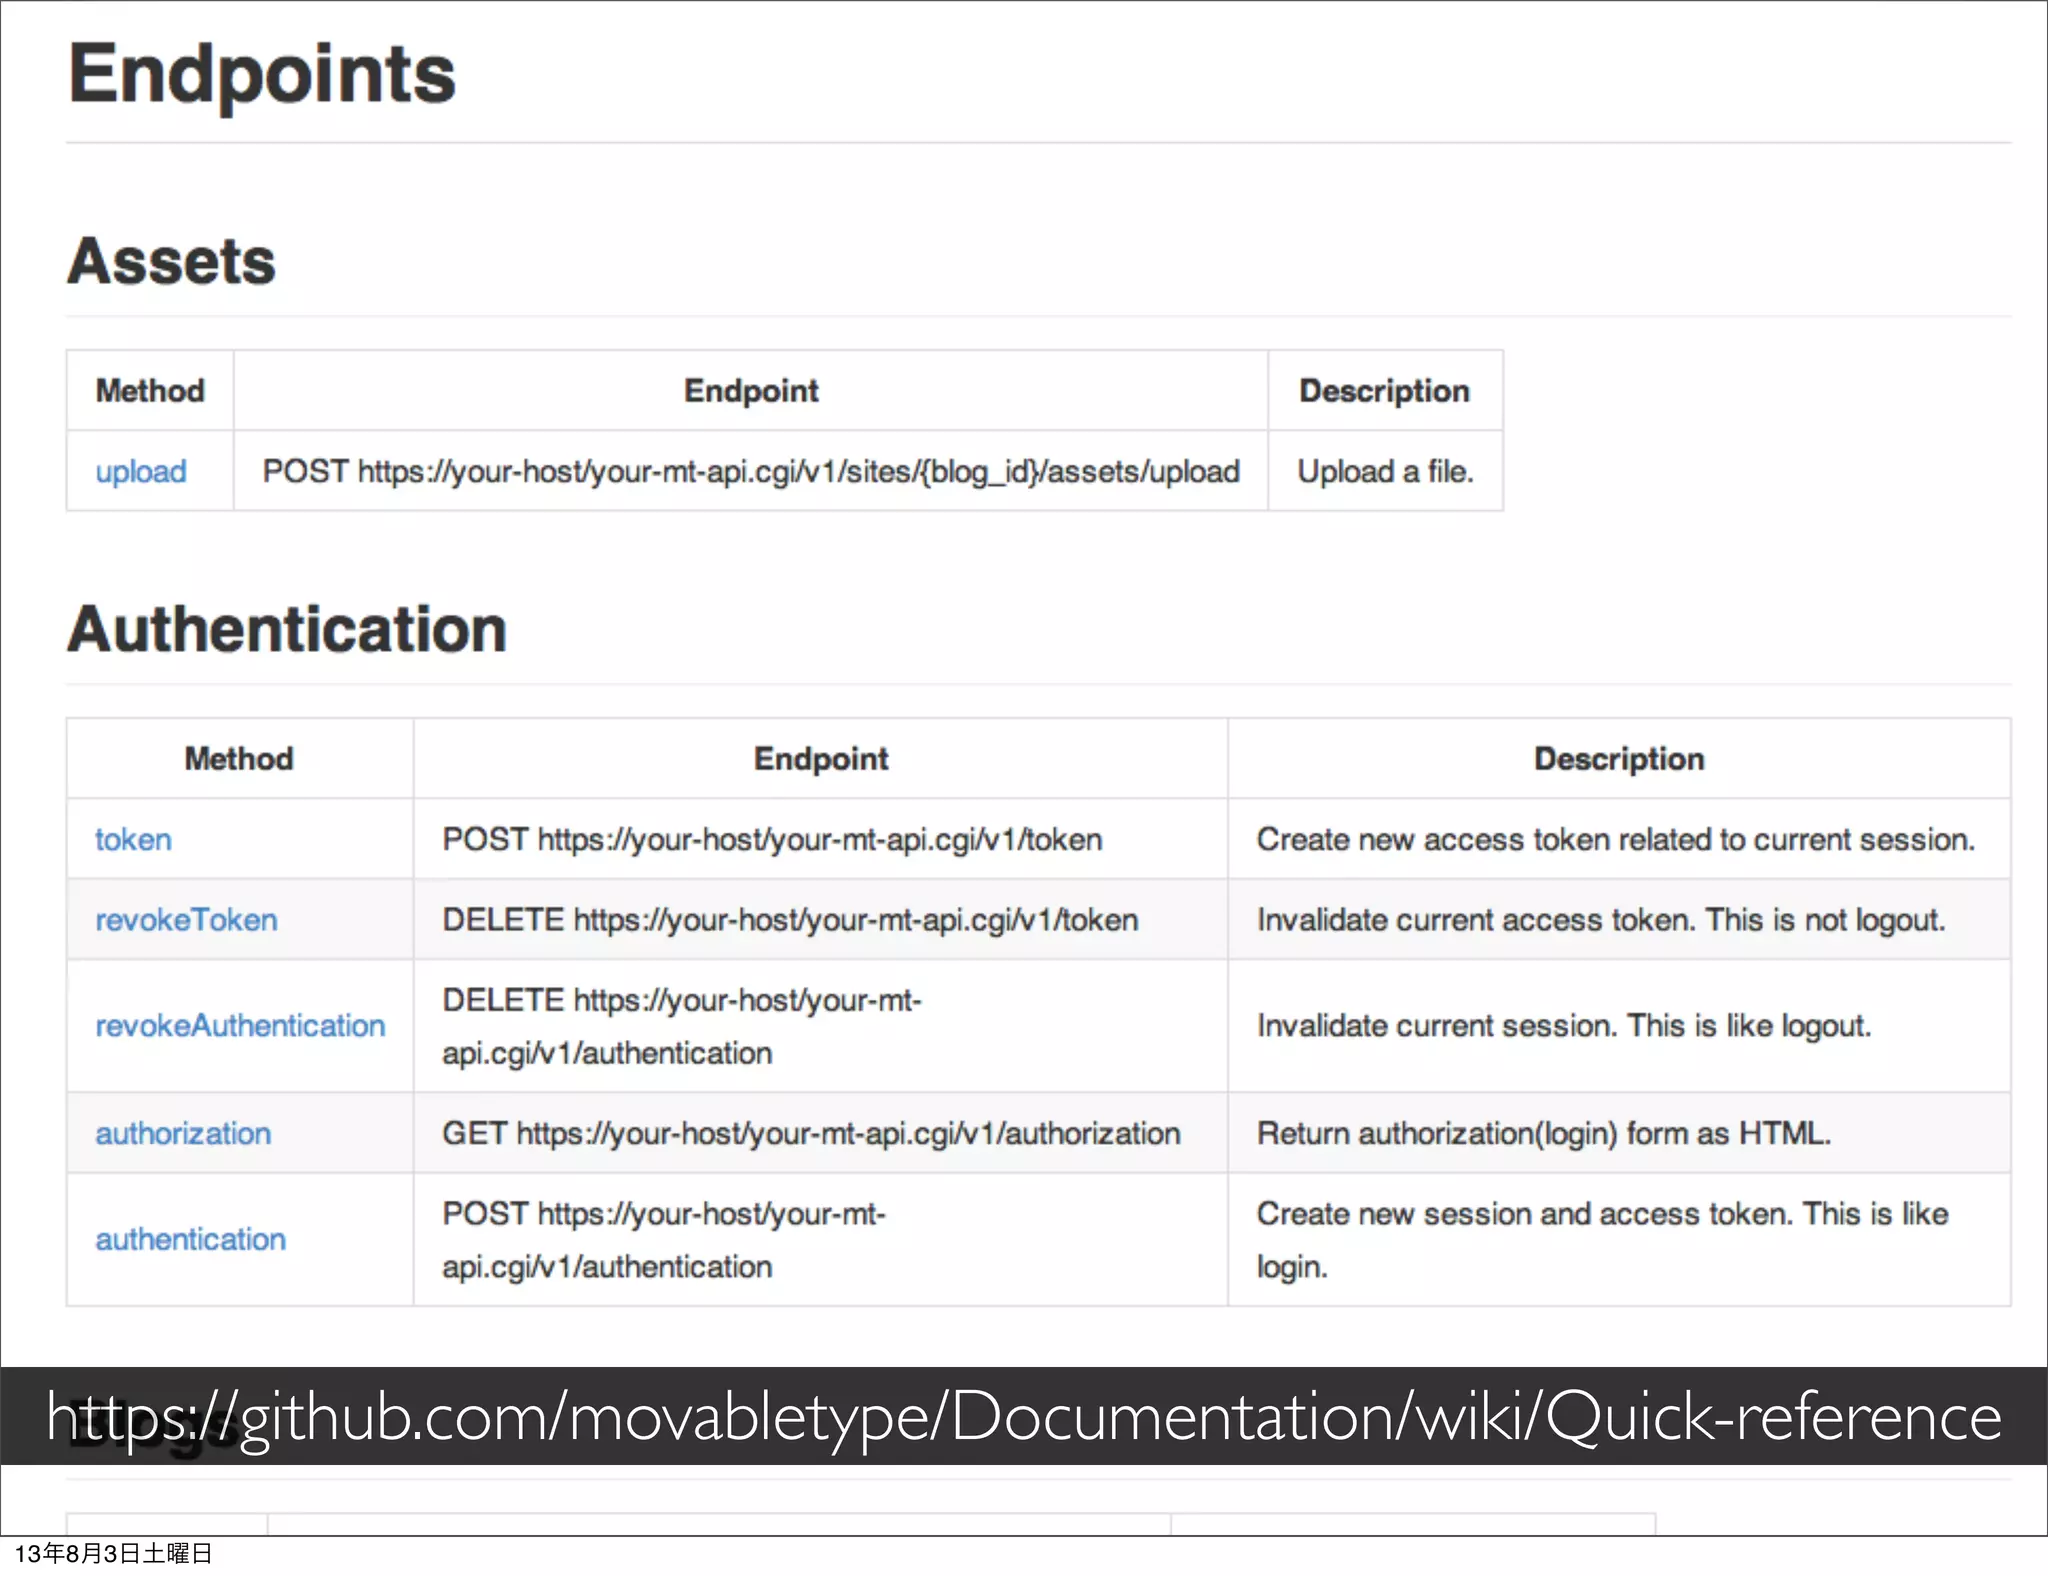Click the Endpoints page heading
Screen dimensions: 2048x1576
tap(262, 74)
